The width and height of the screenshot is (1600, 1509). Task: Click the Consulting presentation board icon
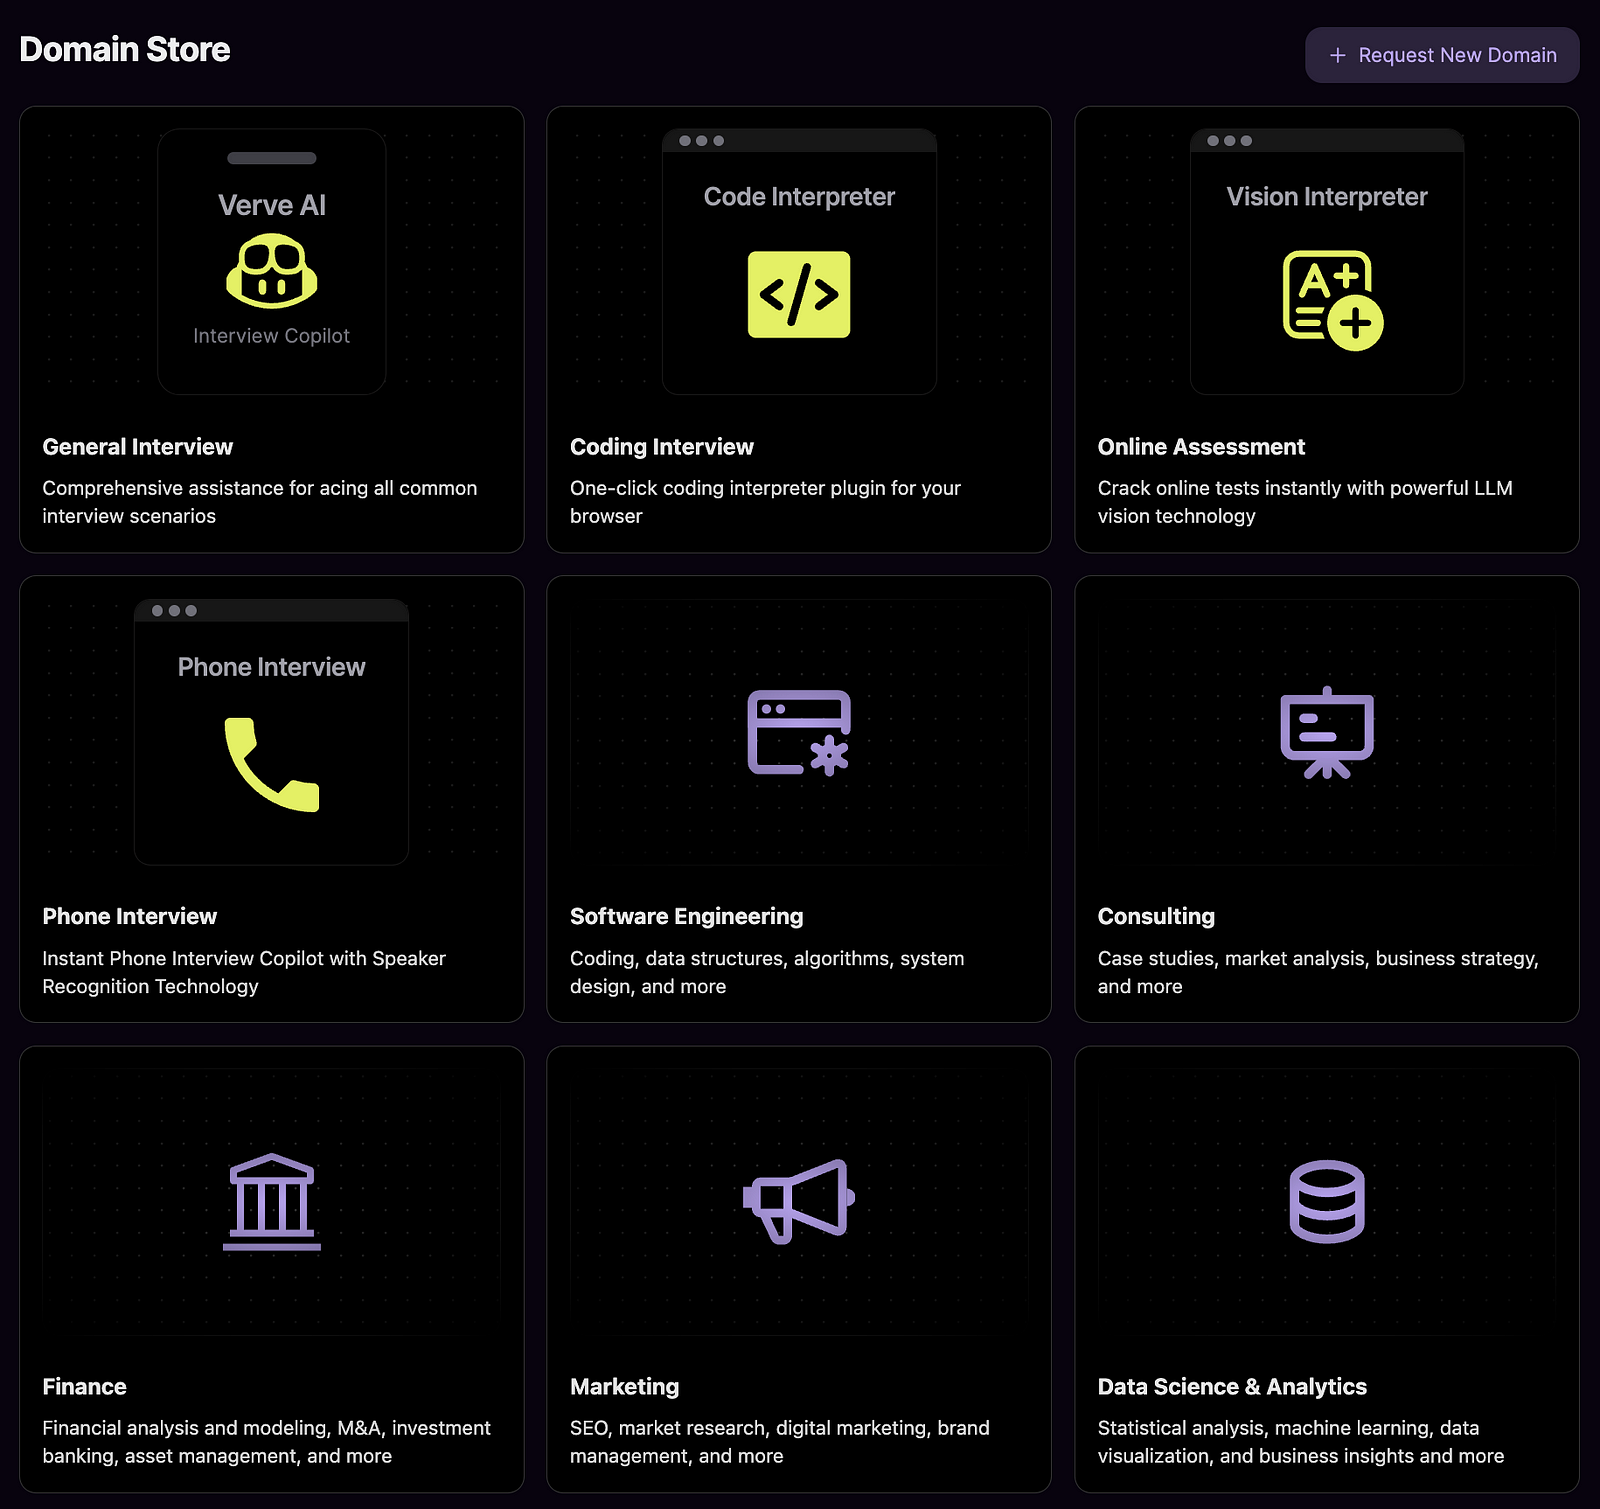(1327, 732)
